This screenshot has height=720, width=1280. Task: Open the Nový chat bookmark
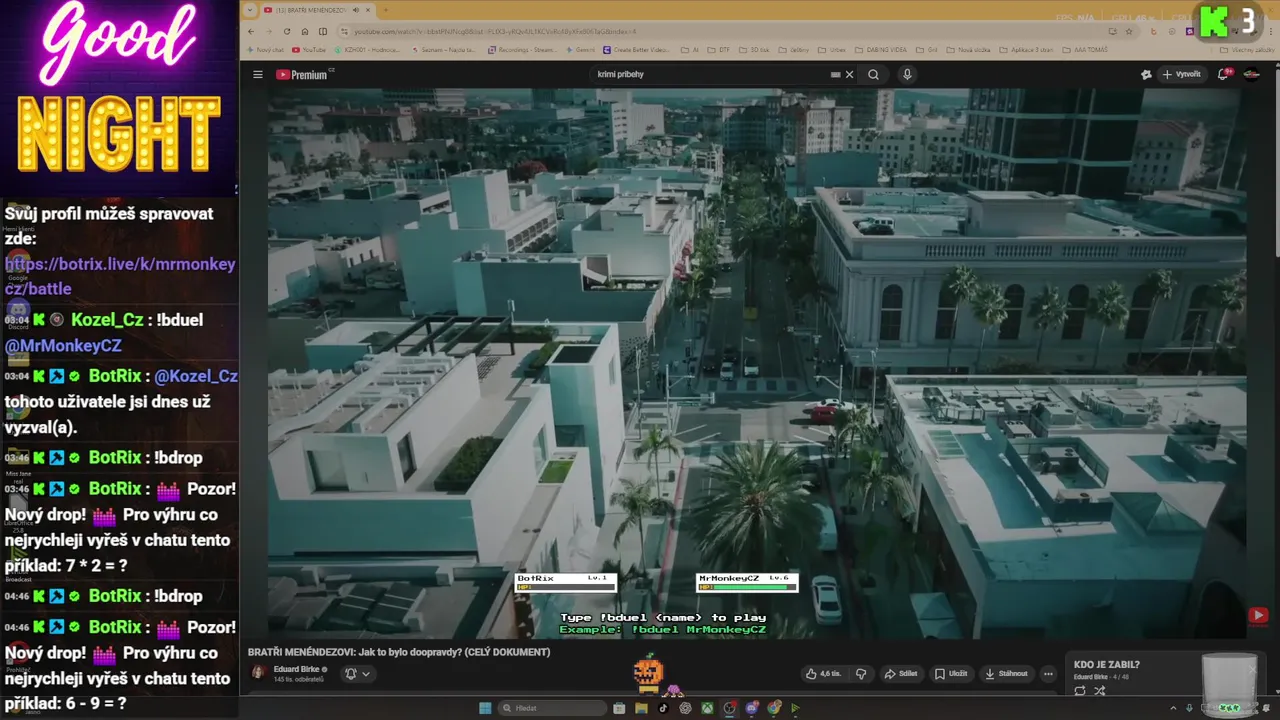pos(265,49)
